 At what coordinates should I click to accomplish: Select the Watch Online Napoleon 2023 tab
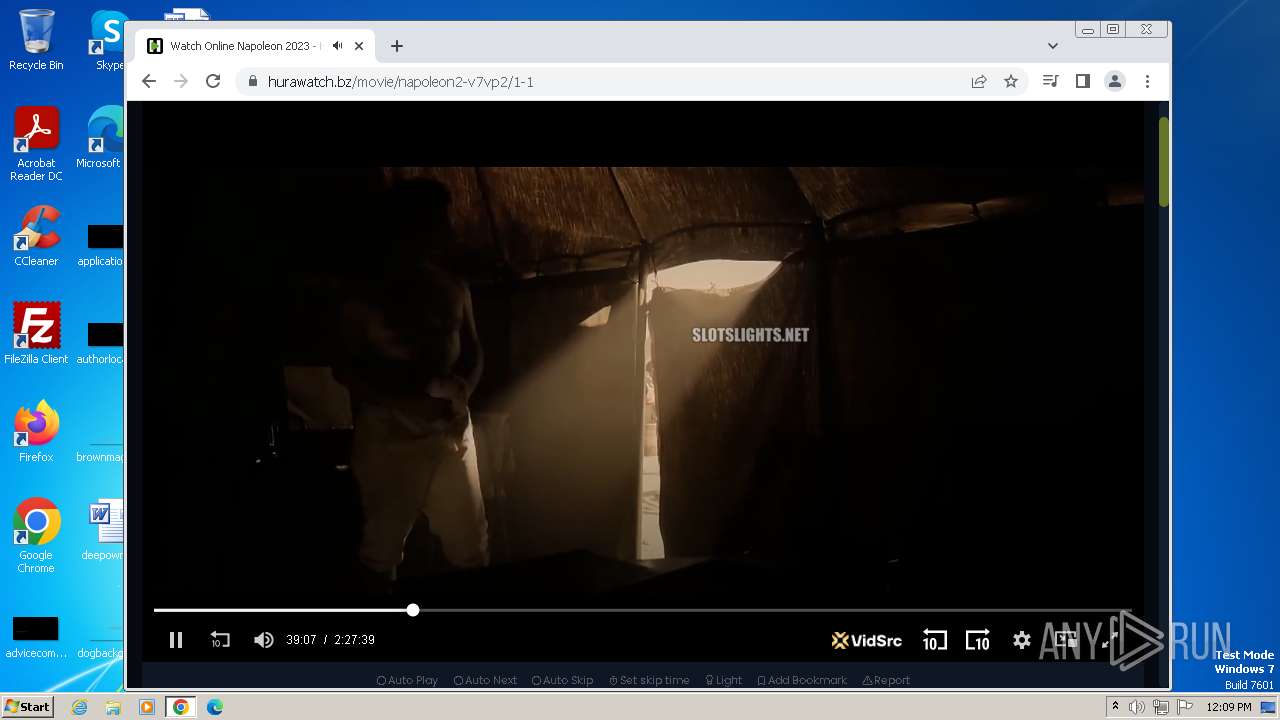255,46
